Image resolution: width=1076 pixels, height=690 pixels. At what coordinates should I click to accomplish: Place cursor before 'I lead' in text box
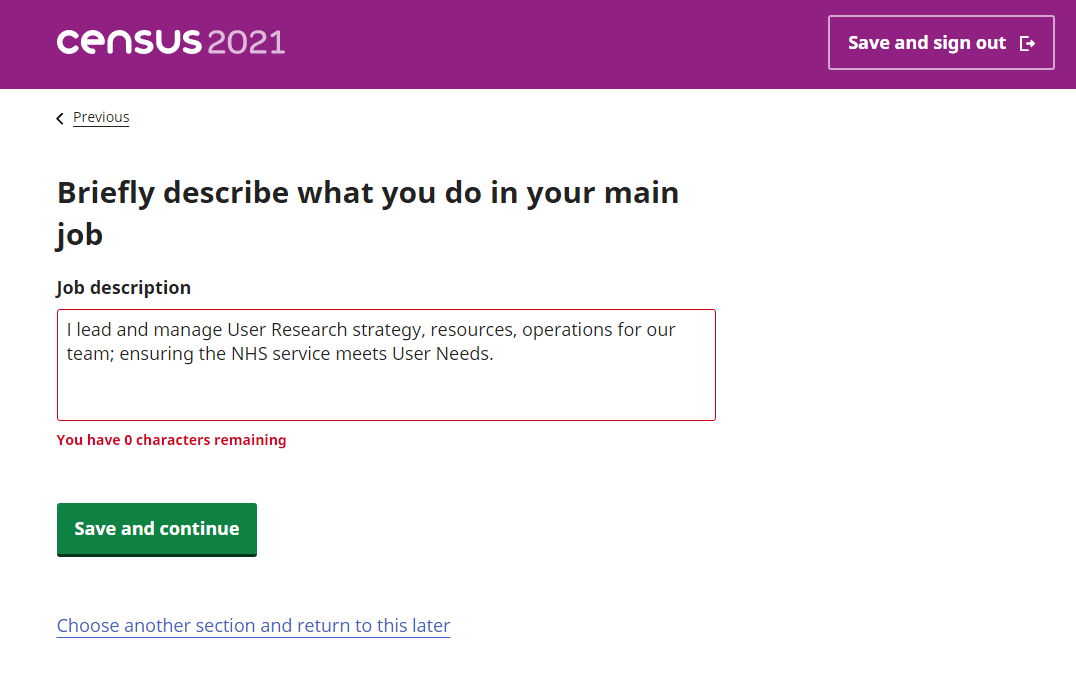[67, 330]
